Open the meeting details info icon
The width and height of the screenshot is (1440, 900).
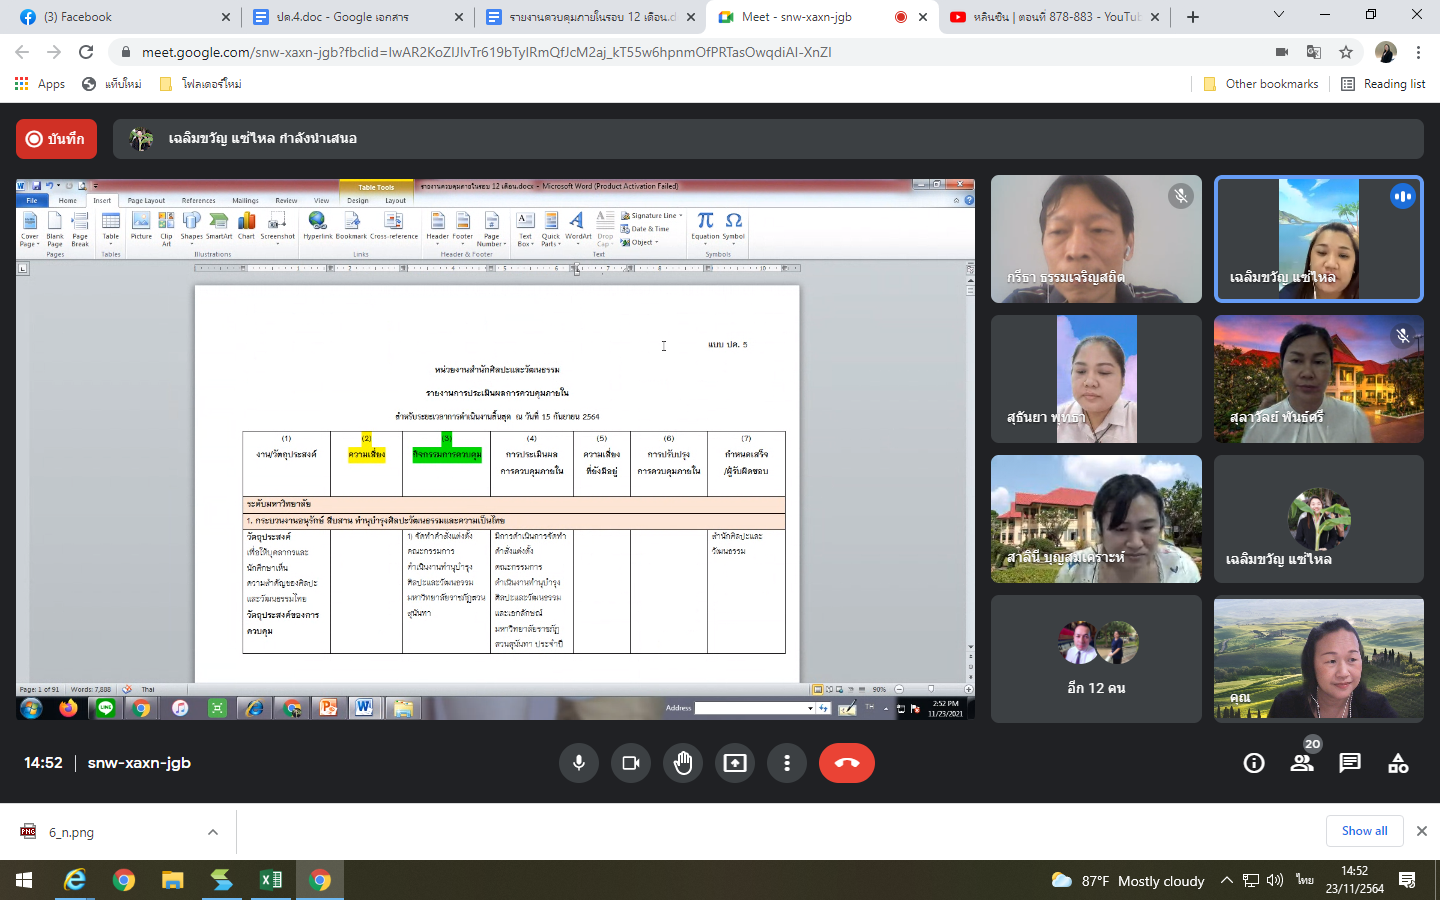(x=1254, y=763)
